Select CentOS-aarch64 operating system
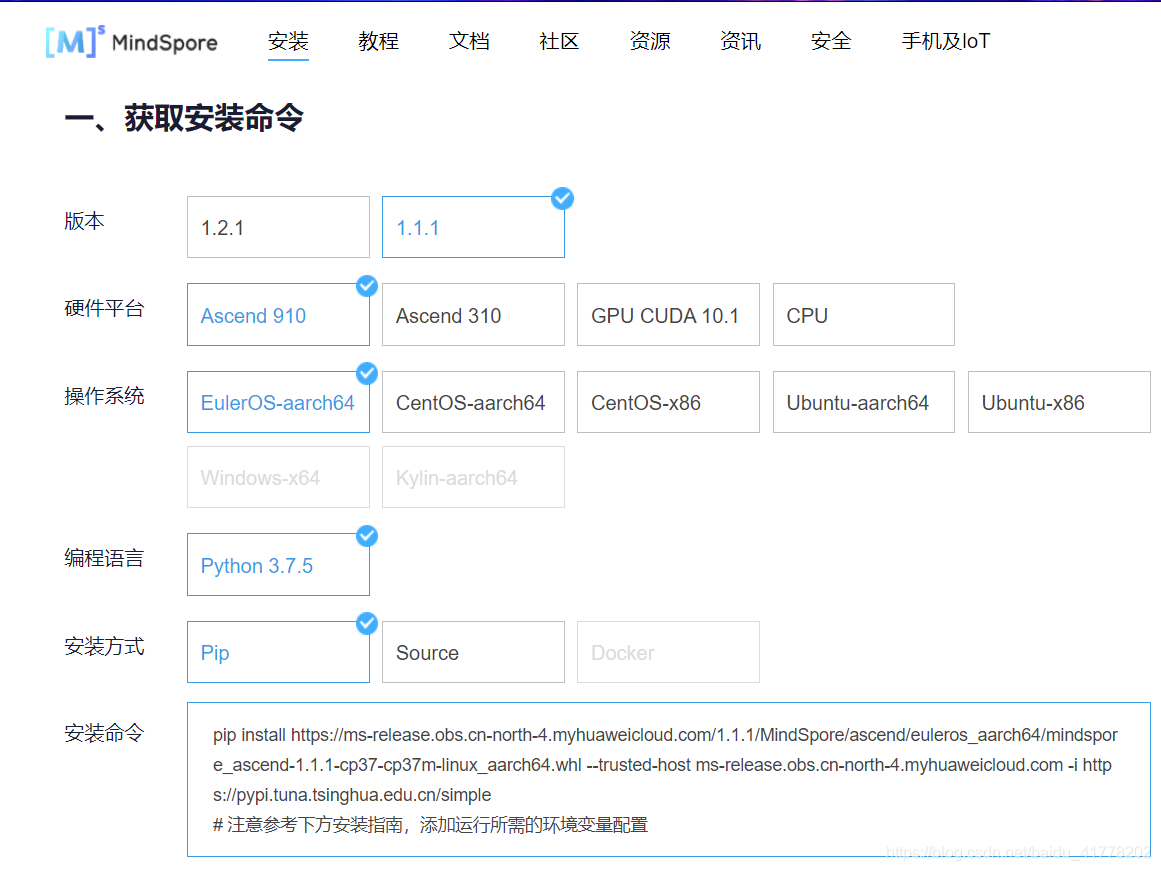The width and height of the screenshot is (1161, 871). 473,402
